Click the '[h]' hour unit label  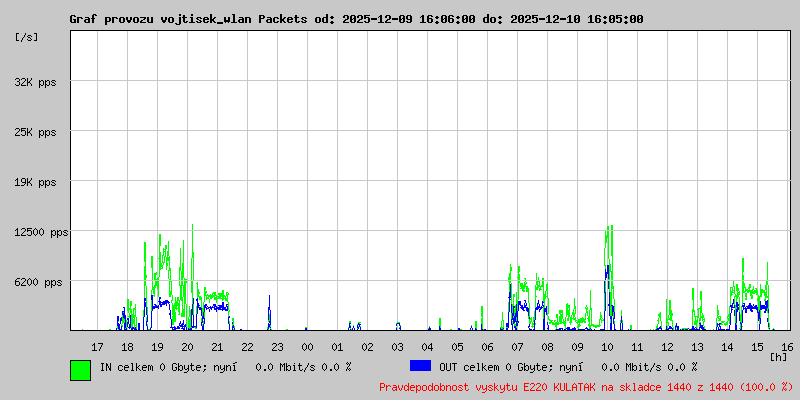(779, 357)
